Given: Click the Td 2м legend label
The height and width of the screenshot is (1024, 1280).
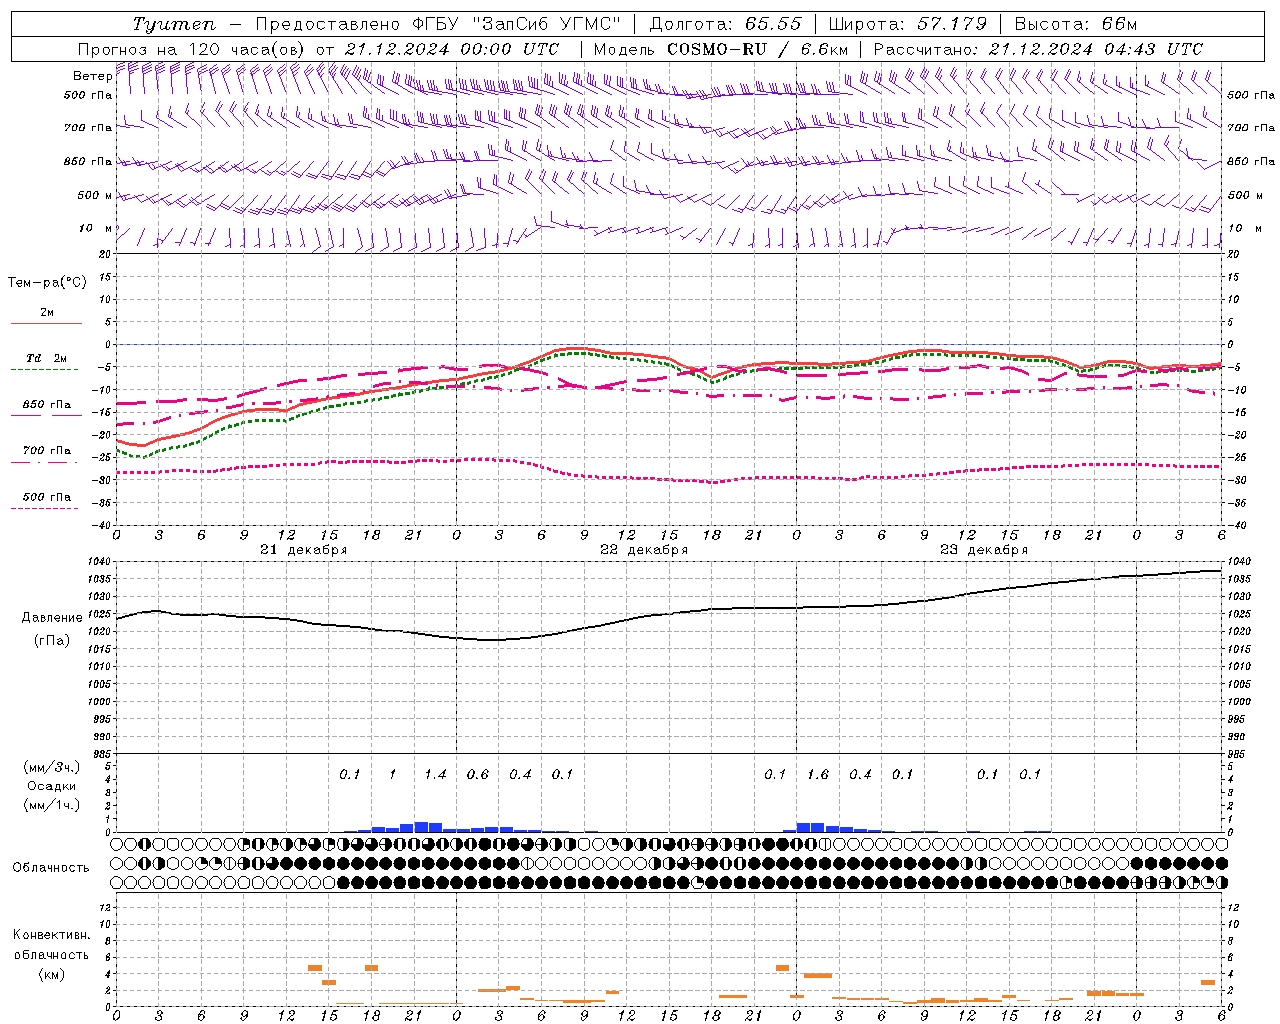Looking at the screenshot, I should pos(46,358).
